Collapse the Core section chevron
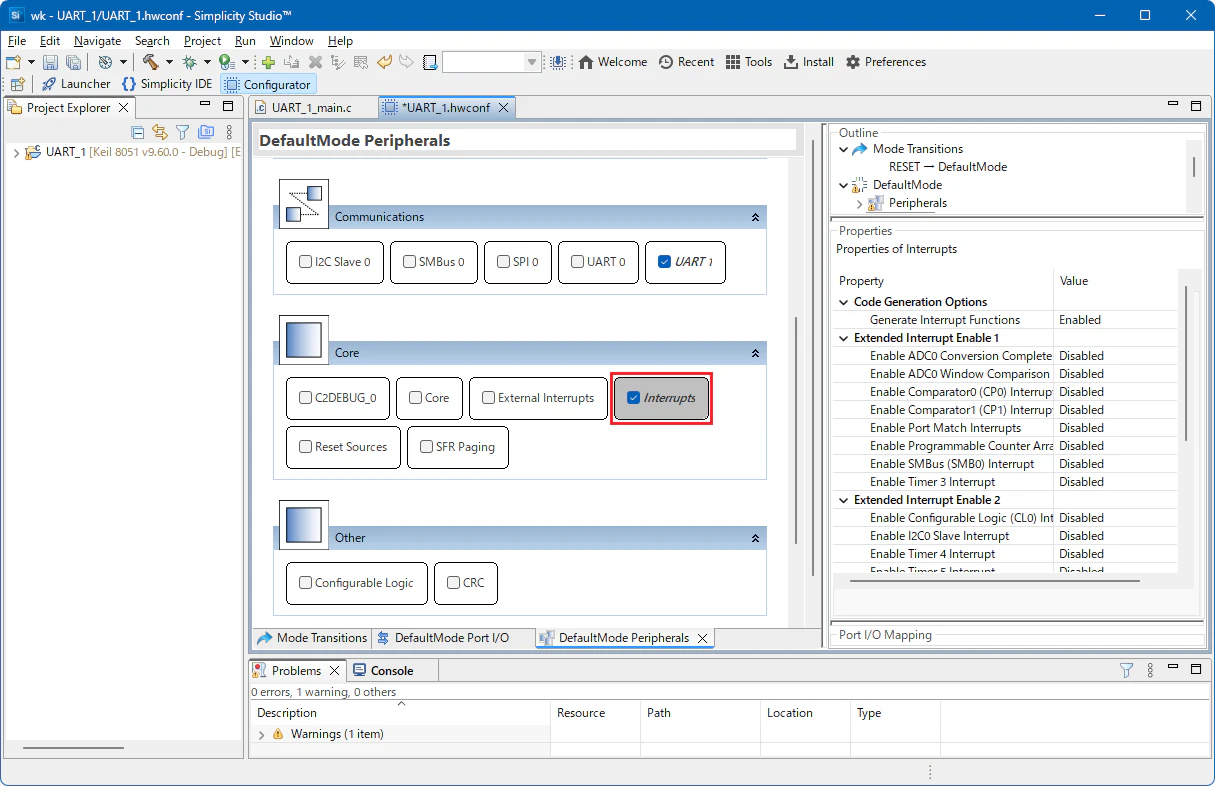 [755, 353]
